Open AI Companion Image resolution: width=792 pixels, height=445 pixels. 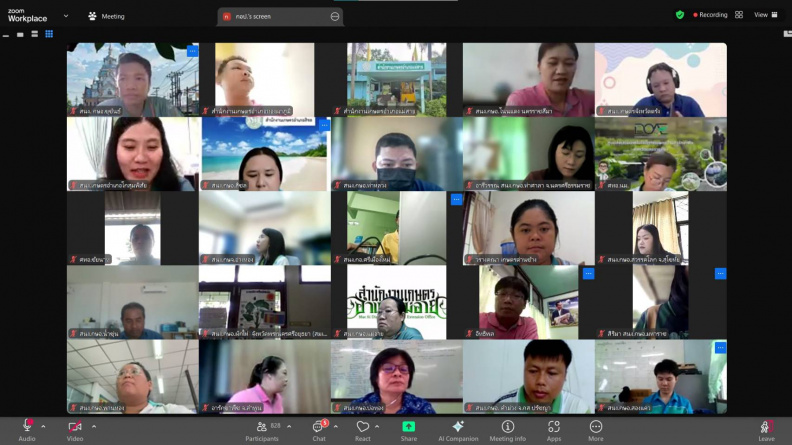pyautogui.click(x=458, y=431)
